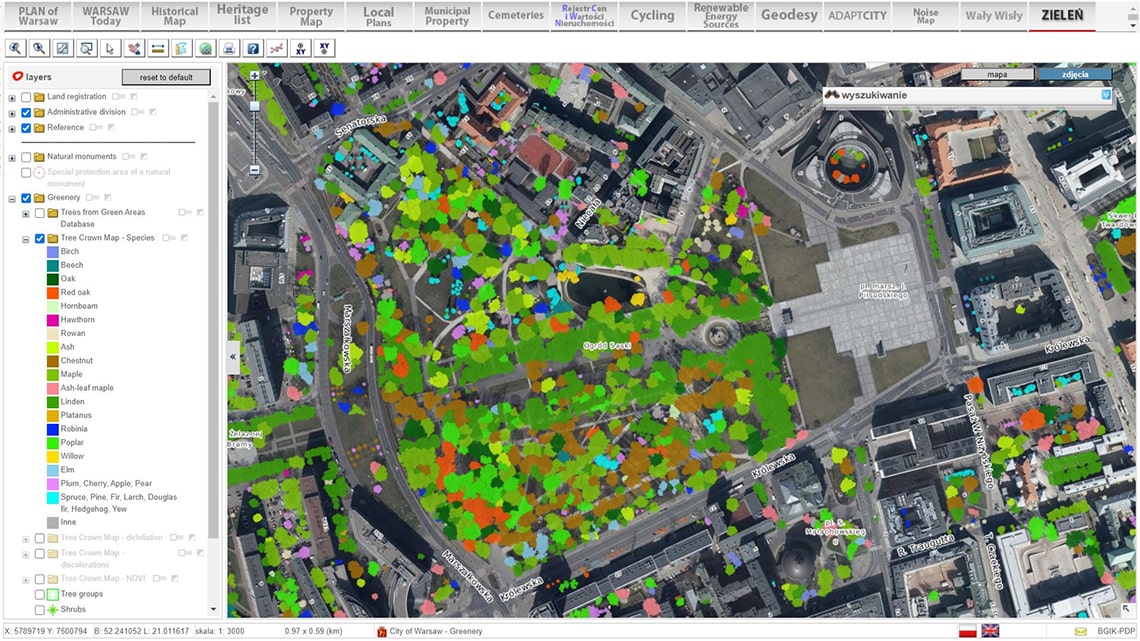Click the City of Warsaw Greenery icon

point(382,632)
